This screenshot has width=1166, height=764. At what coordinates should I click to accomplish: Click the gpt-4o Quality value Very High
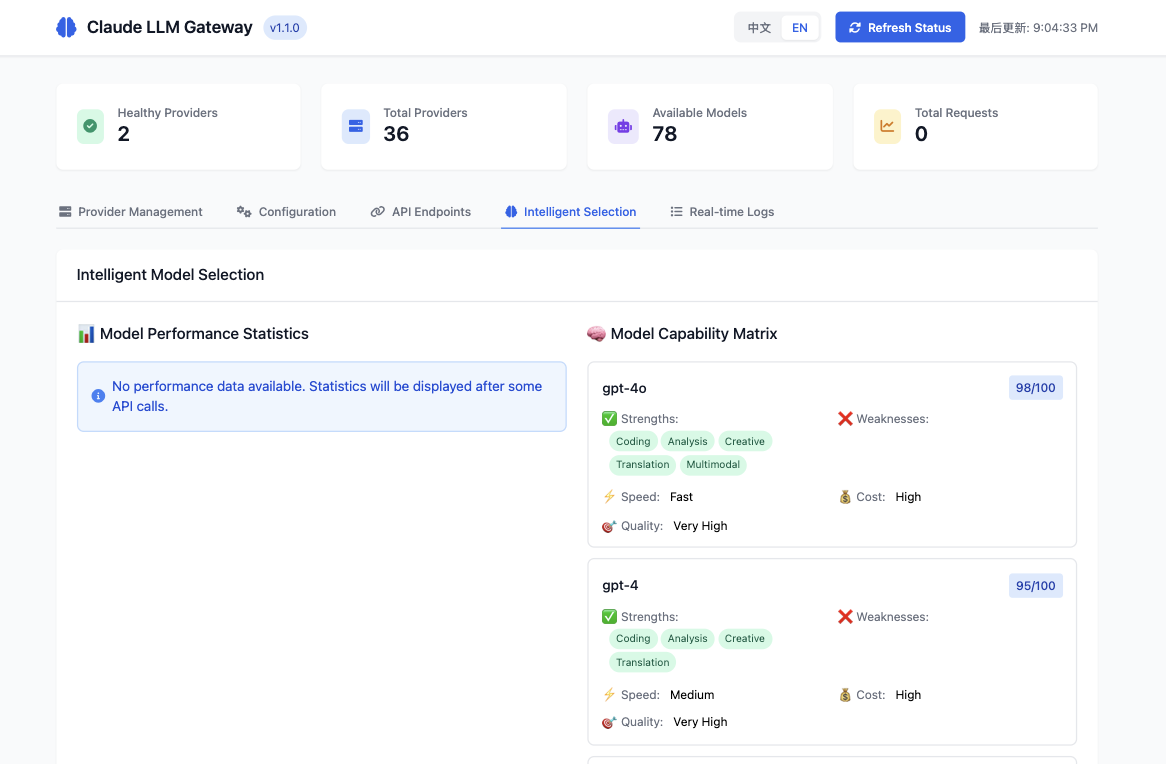pyautogui.click(x=700, y=526)
